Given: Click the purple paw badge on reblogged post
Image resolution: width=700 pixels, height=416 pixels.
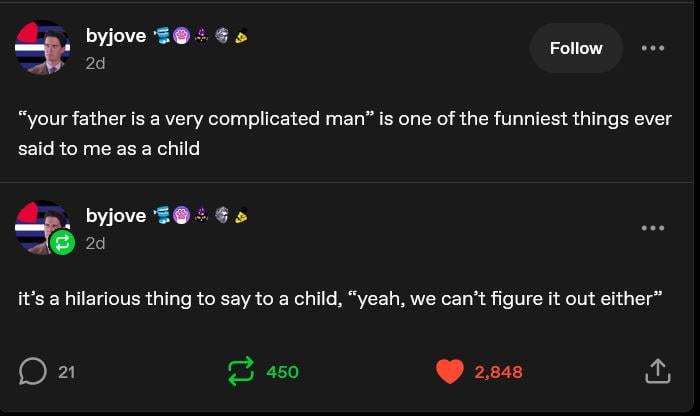Looking at the screenshot, I should [182, 216].
